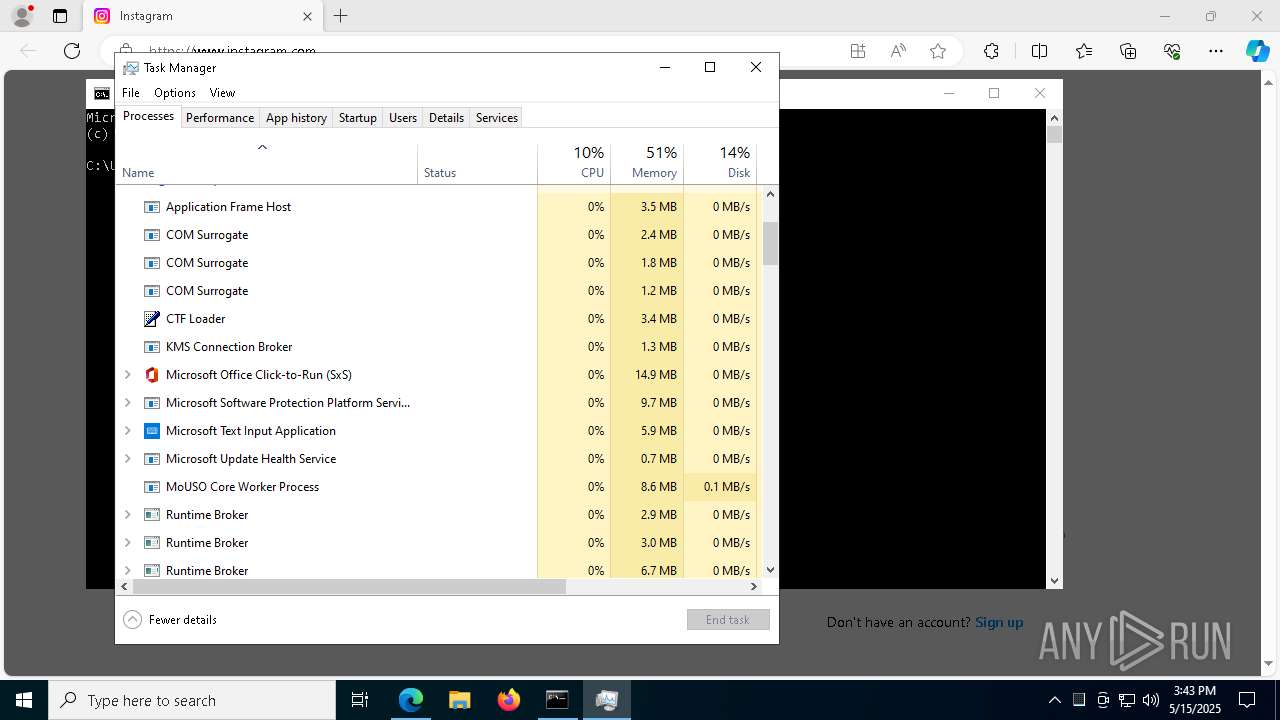Switch to Command Prompt on the taskbar
This screenshot has height=720, width=1280.
click(x=557, y=700)
